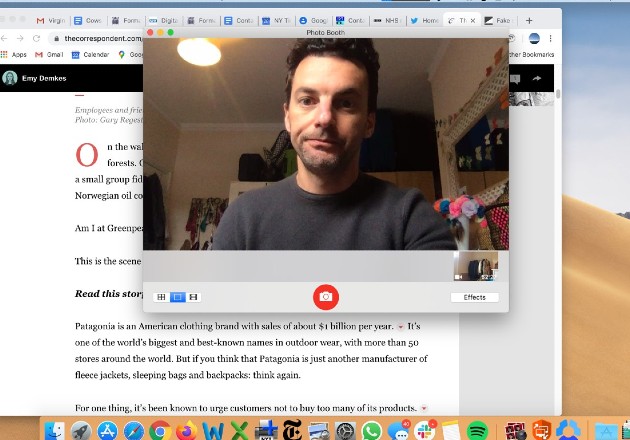This screenshot has width=630, height=440.
Task: Switch to the Cows document tab
Action: (x=88, y=20)
